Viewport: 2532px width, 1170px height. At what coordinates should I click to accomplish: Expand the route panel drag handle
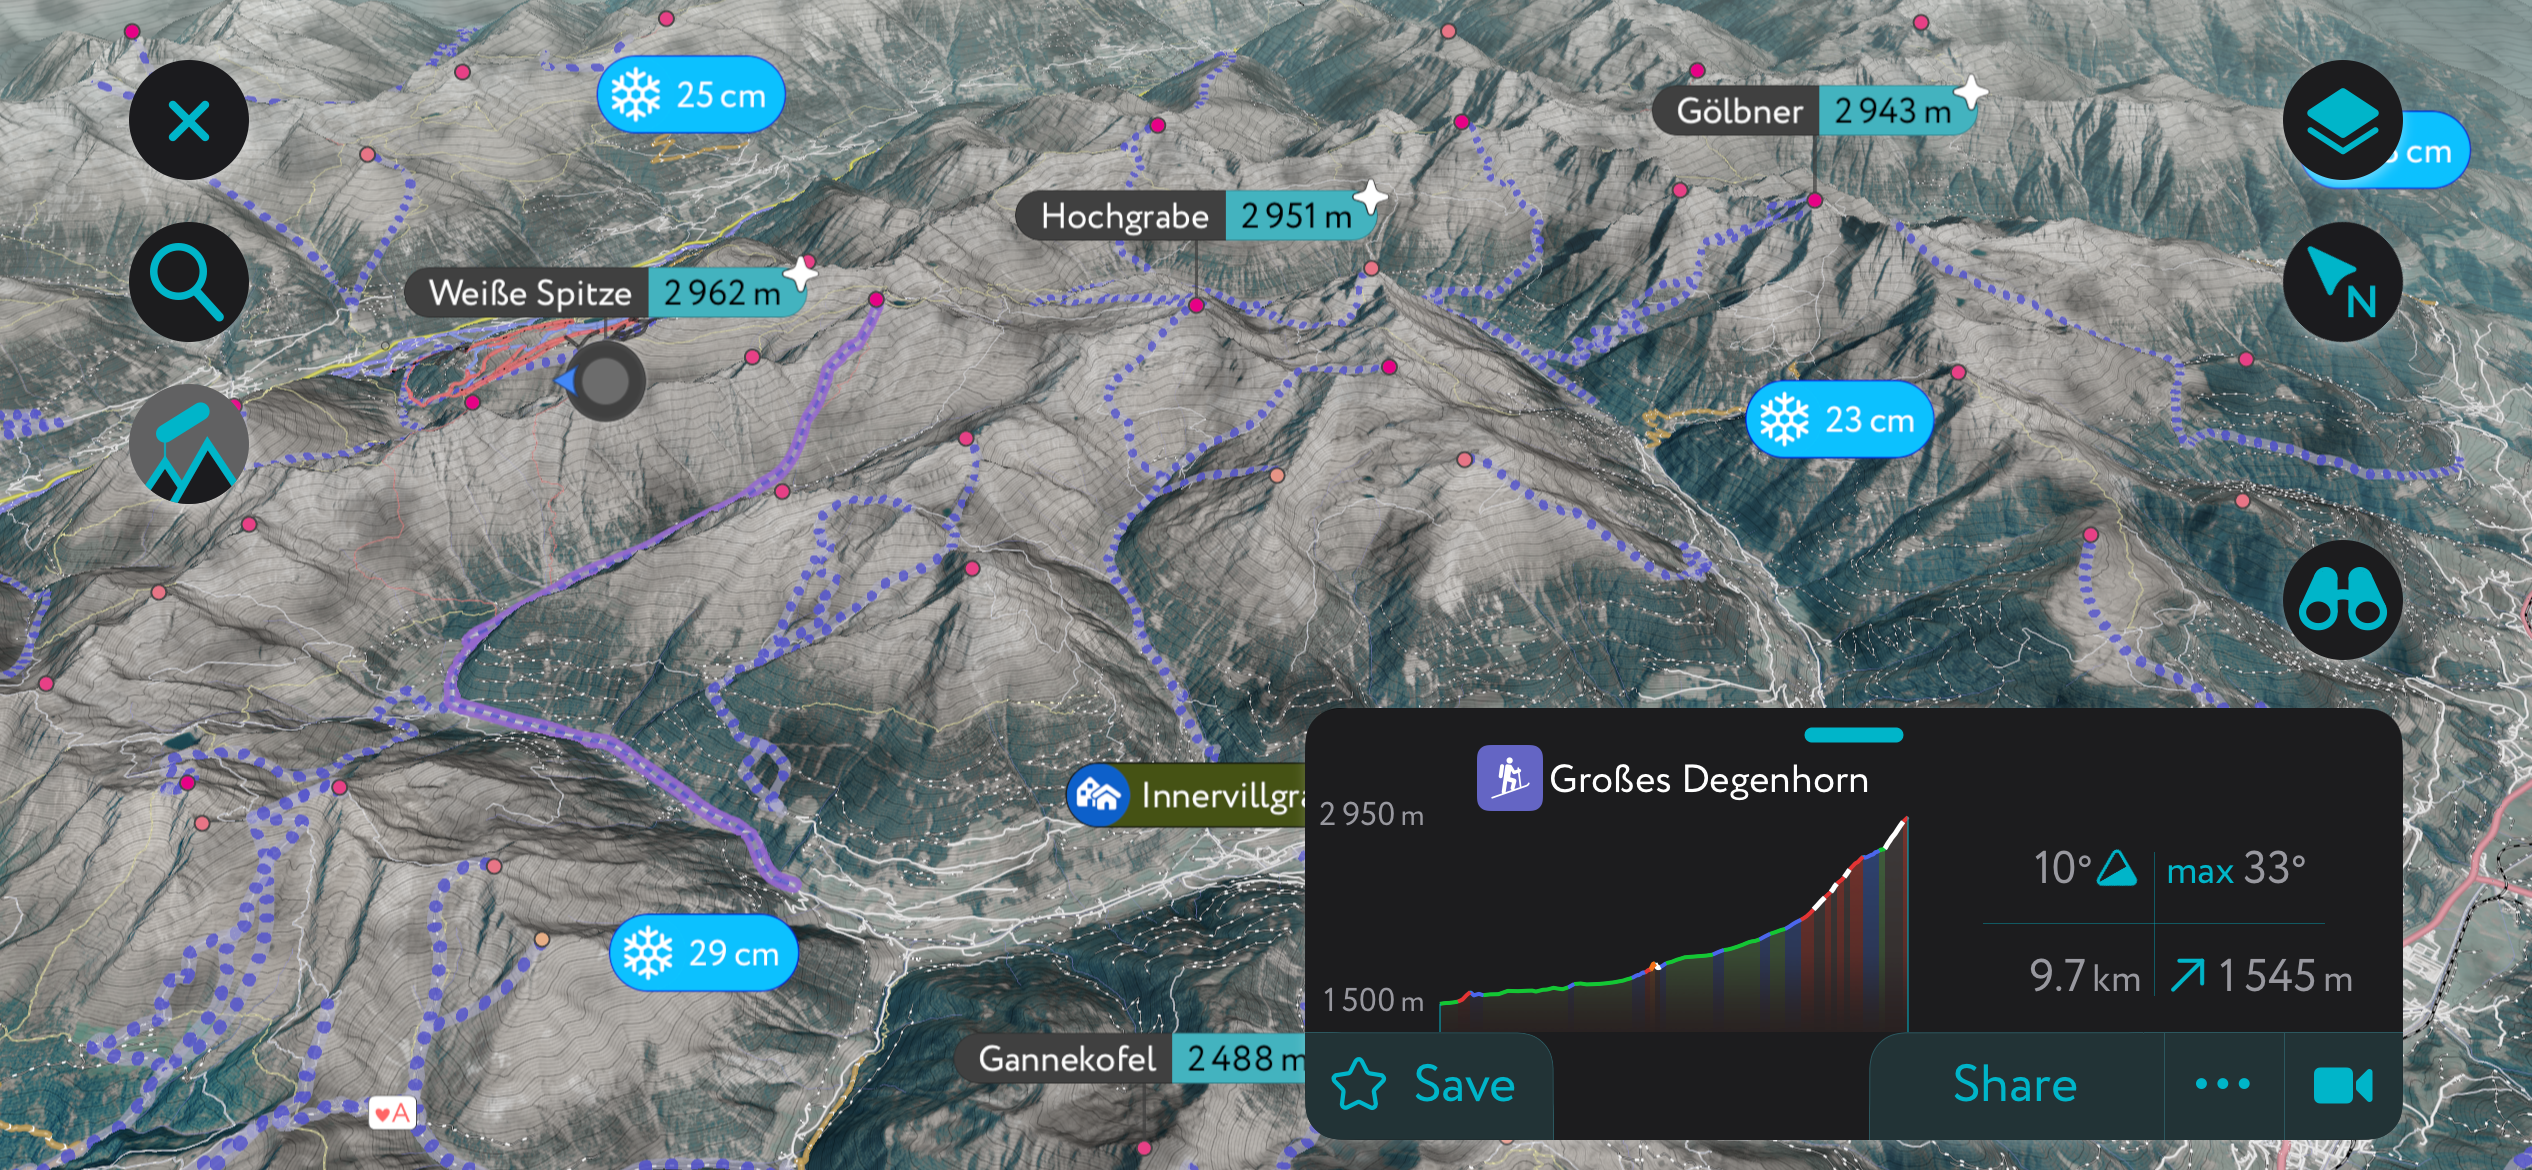point(1853,735)
